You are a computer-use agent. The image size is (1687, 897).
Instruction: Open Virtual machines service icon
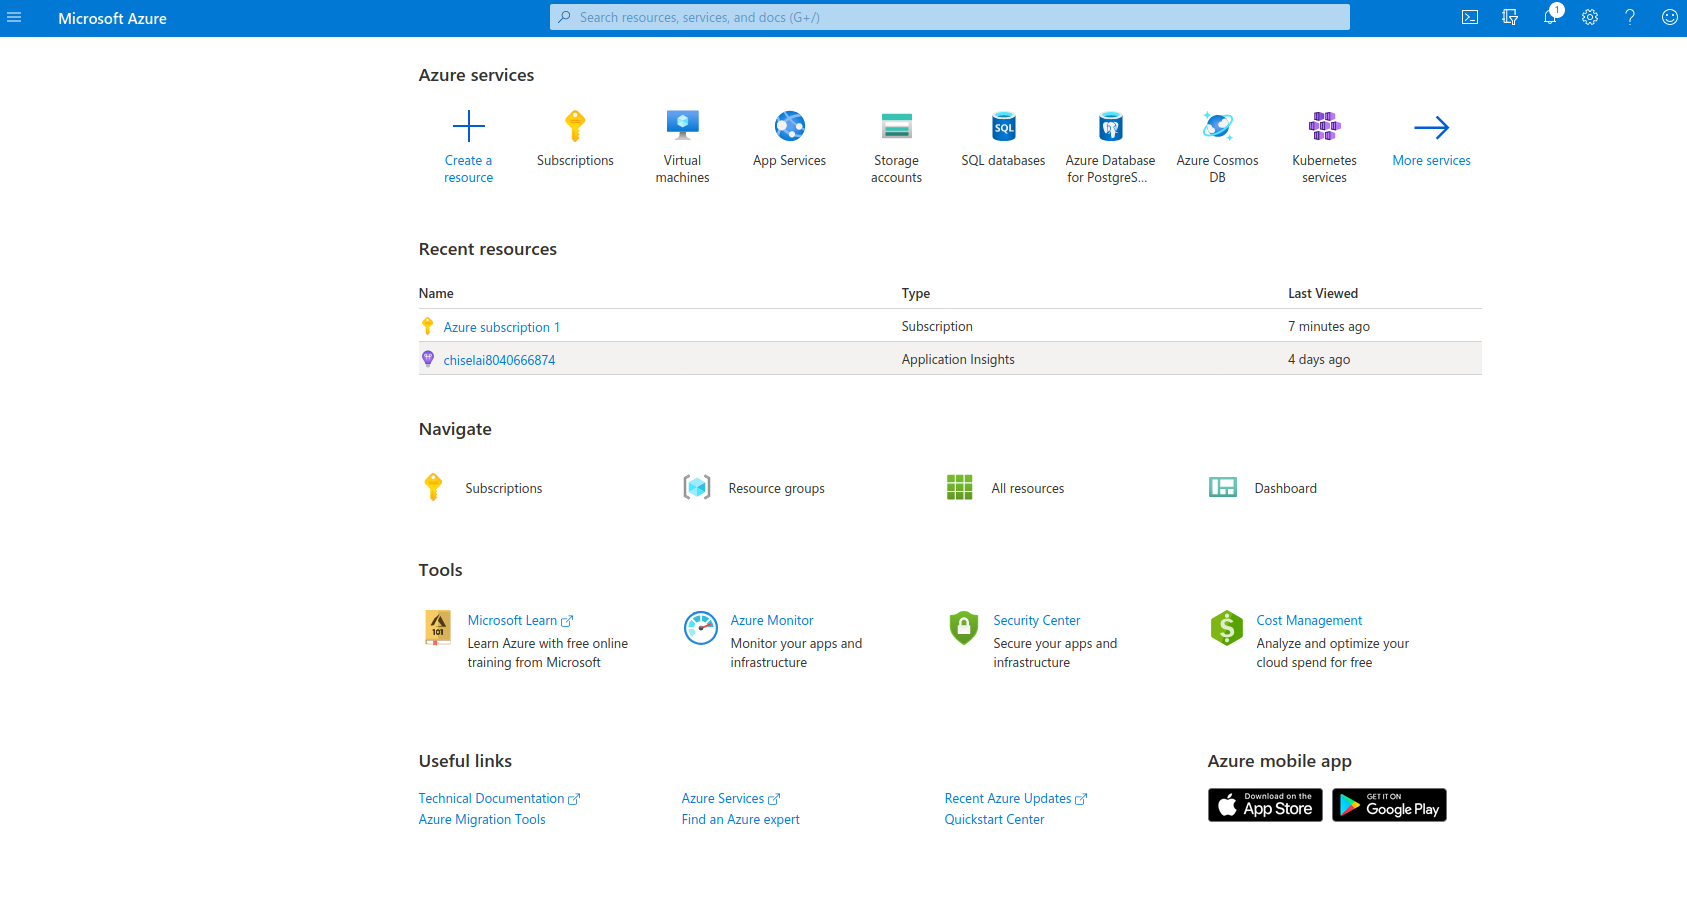click(x=682, y=126)
